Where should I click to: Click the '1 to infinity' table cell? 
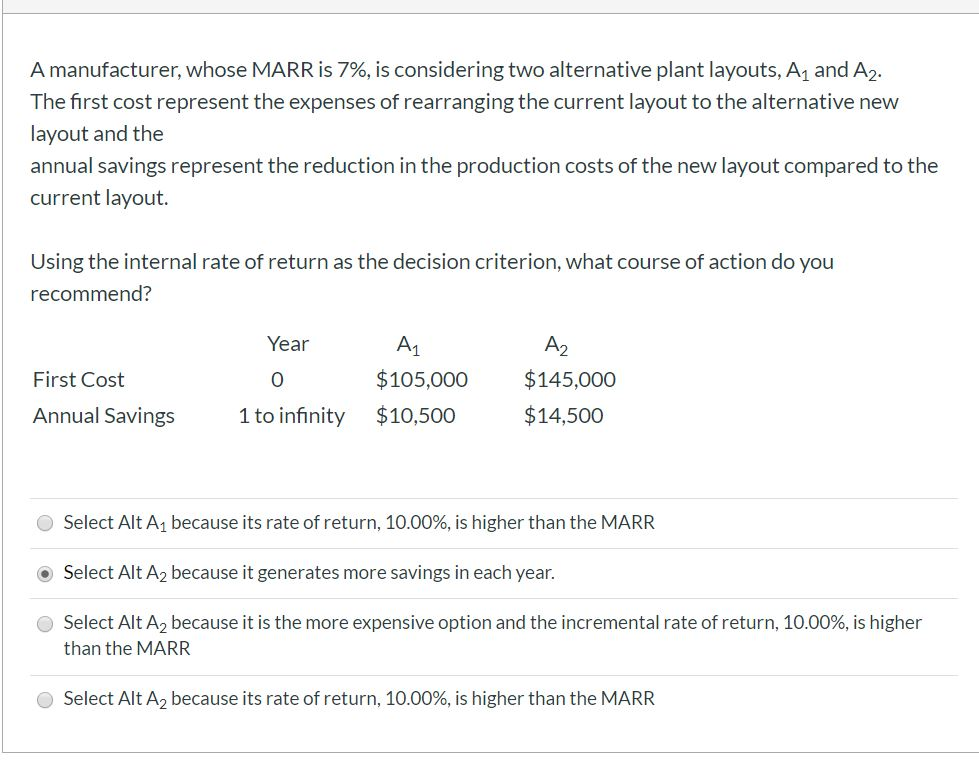pos(288,415)
